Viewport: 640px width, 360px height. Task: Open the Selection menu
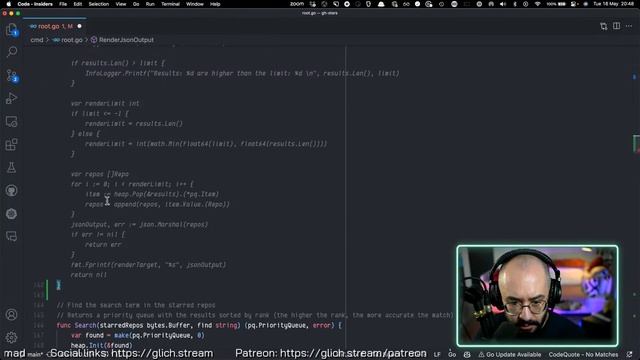tap(99, 4)
